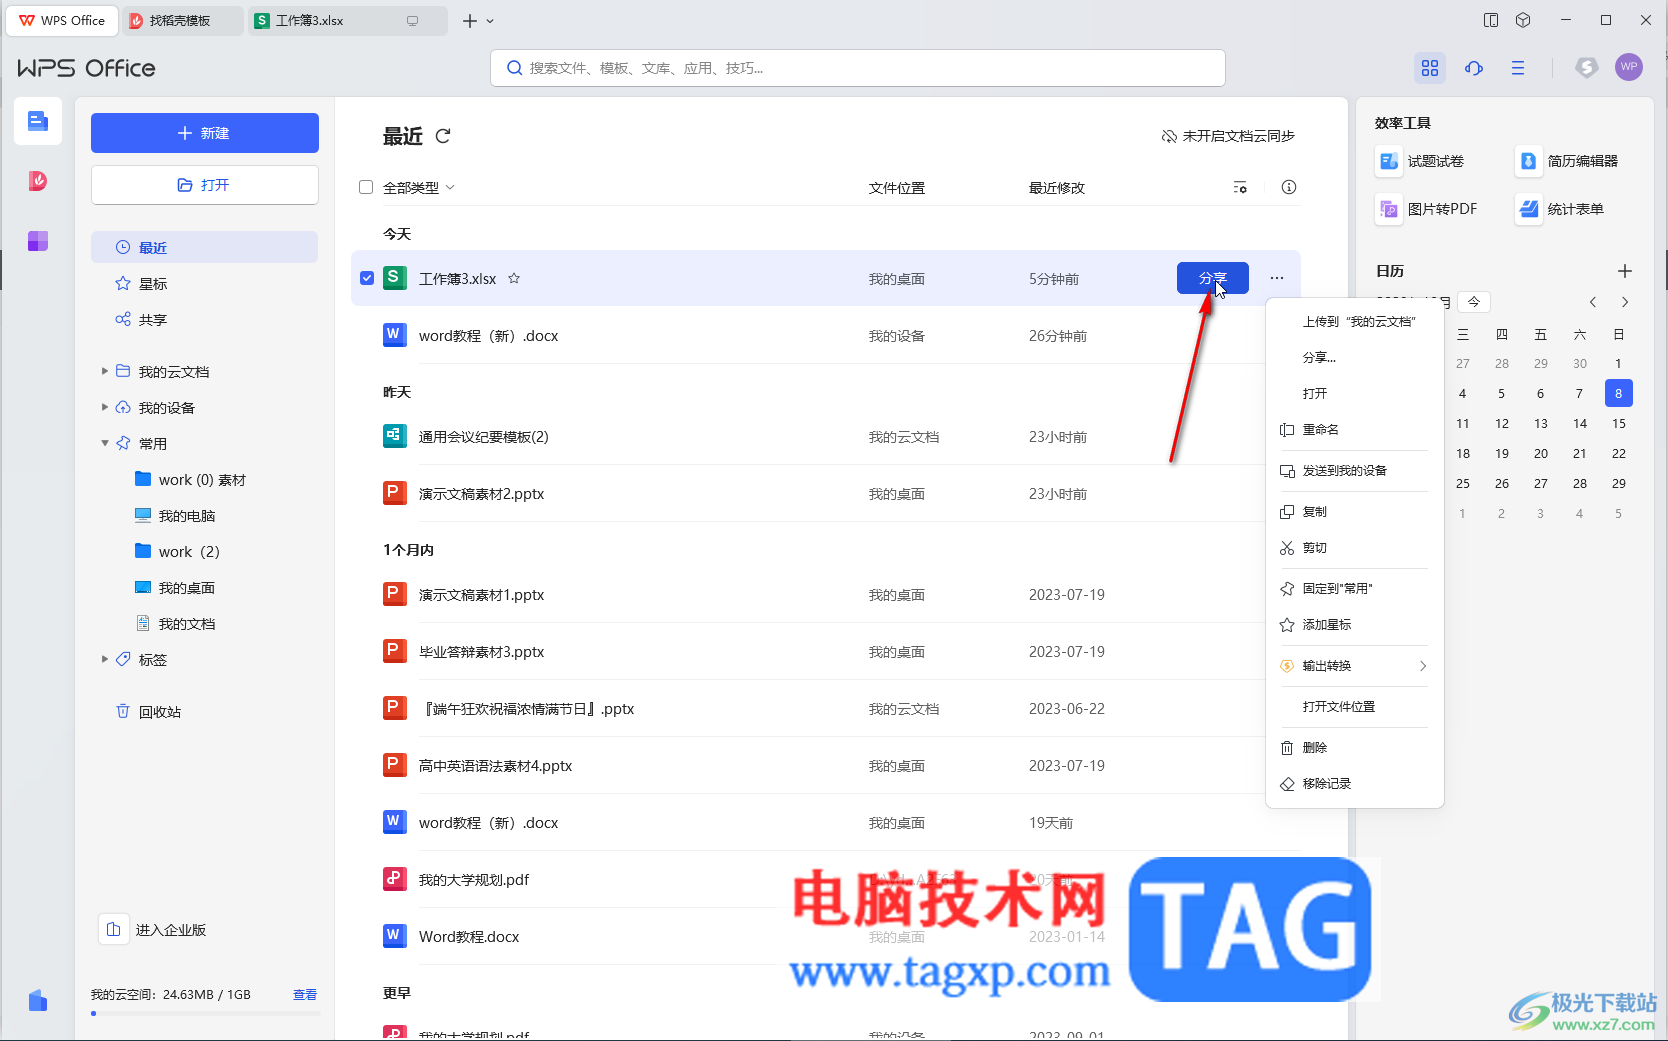Launch the 简历编辑器 tool
The height and width of the screenshot is (1041, 1668).
point(1568,161)
